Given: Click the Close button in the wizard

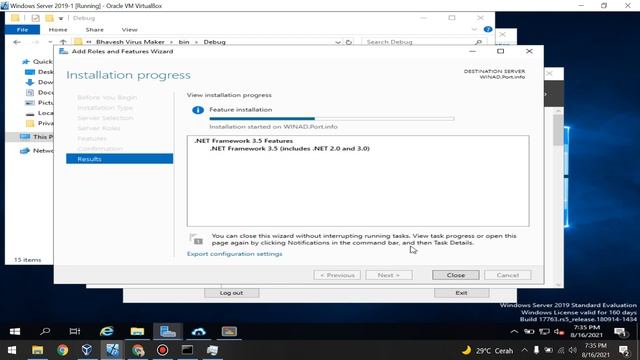Looking at the screenshot, I should (x=456, y=275).
